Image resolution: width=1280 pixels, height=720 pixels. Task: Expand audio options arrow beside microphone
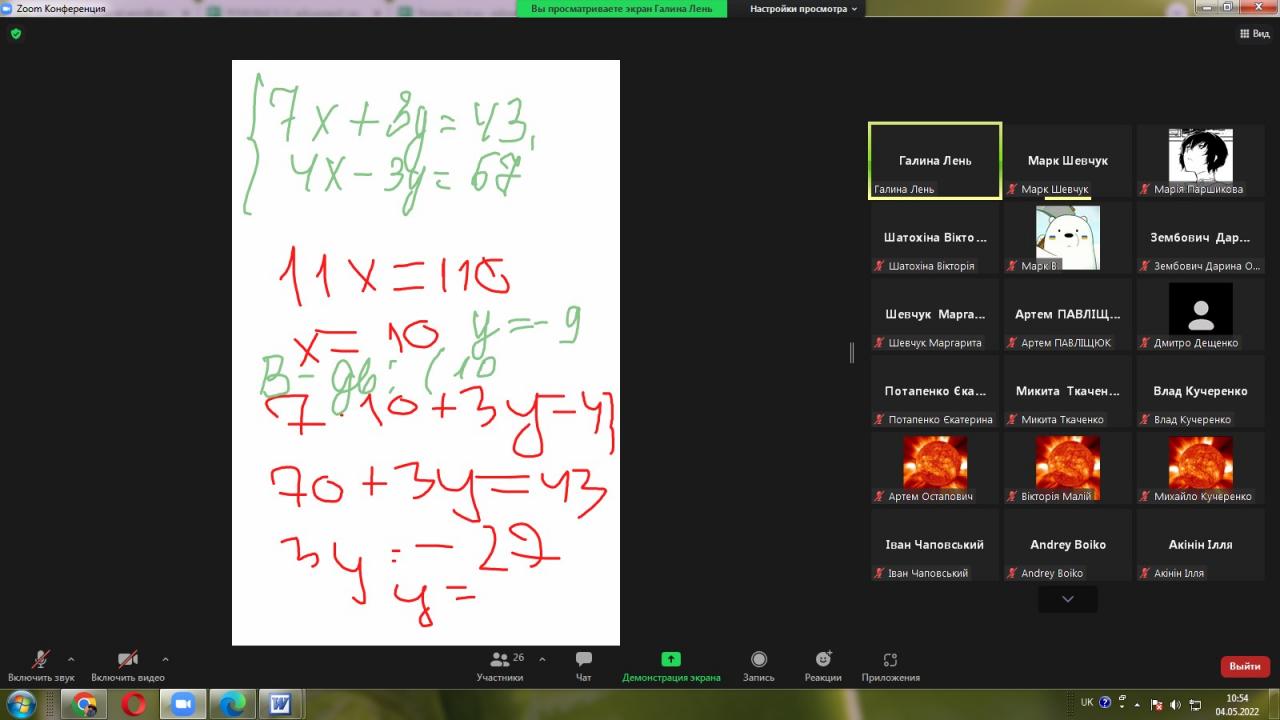coord(71,659)
